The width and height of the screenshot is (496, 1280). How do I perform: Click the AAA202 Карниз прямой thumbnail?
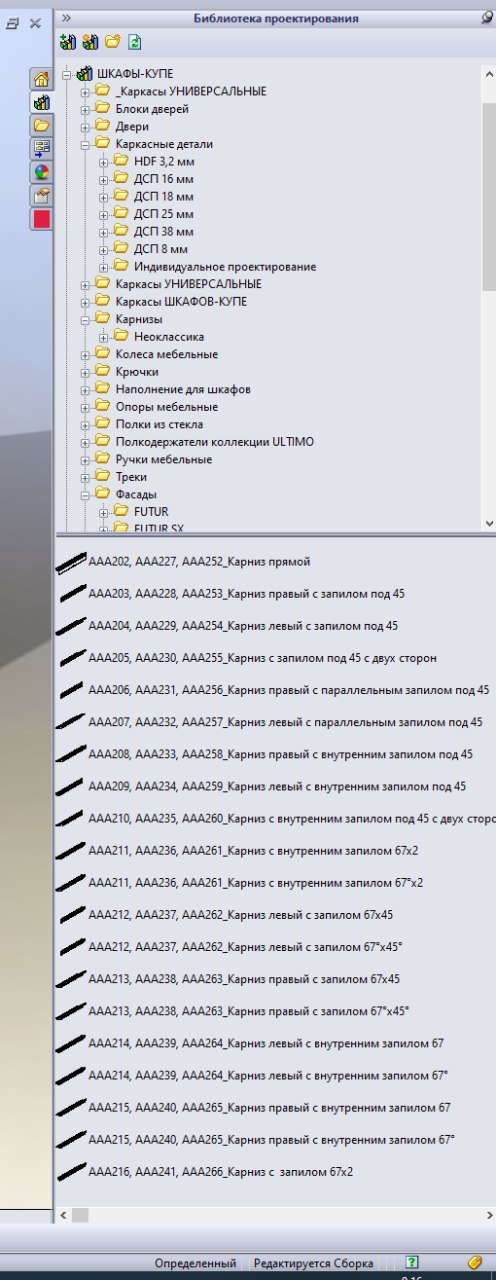[72, 563]
